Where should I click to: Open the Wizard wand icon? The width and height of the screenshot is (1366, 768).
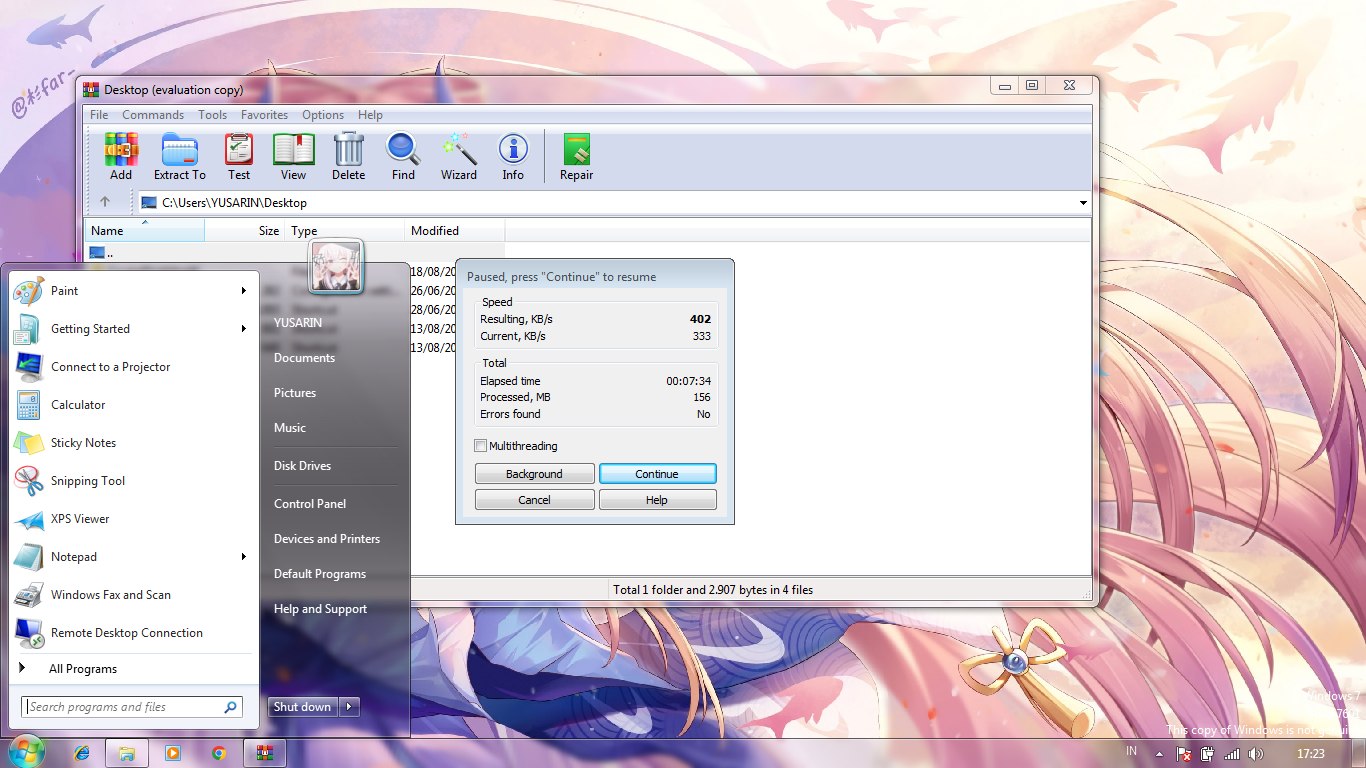coord(459,150)
